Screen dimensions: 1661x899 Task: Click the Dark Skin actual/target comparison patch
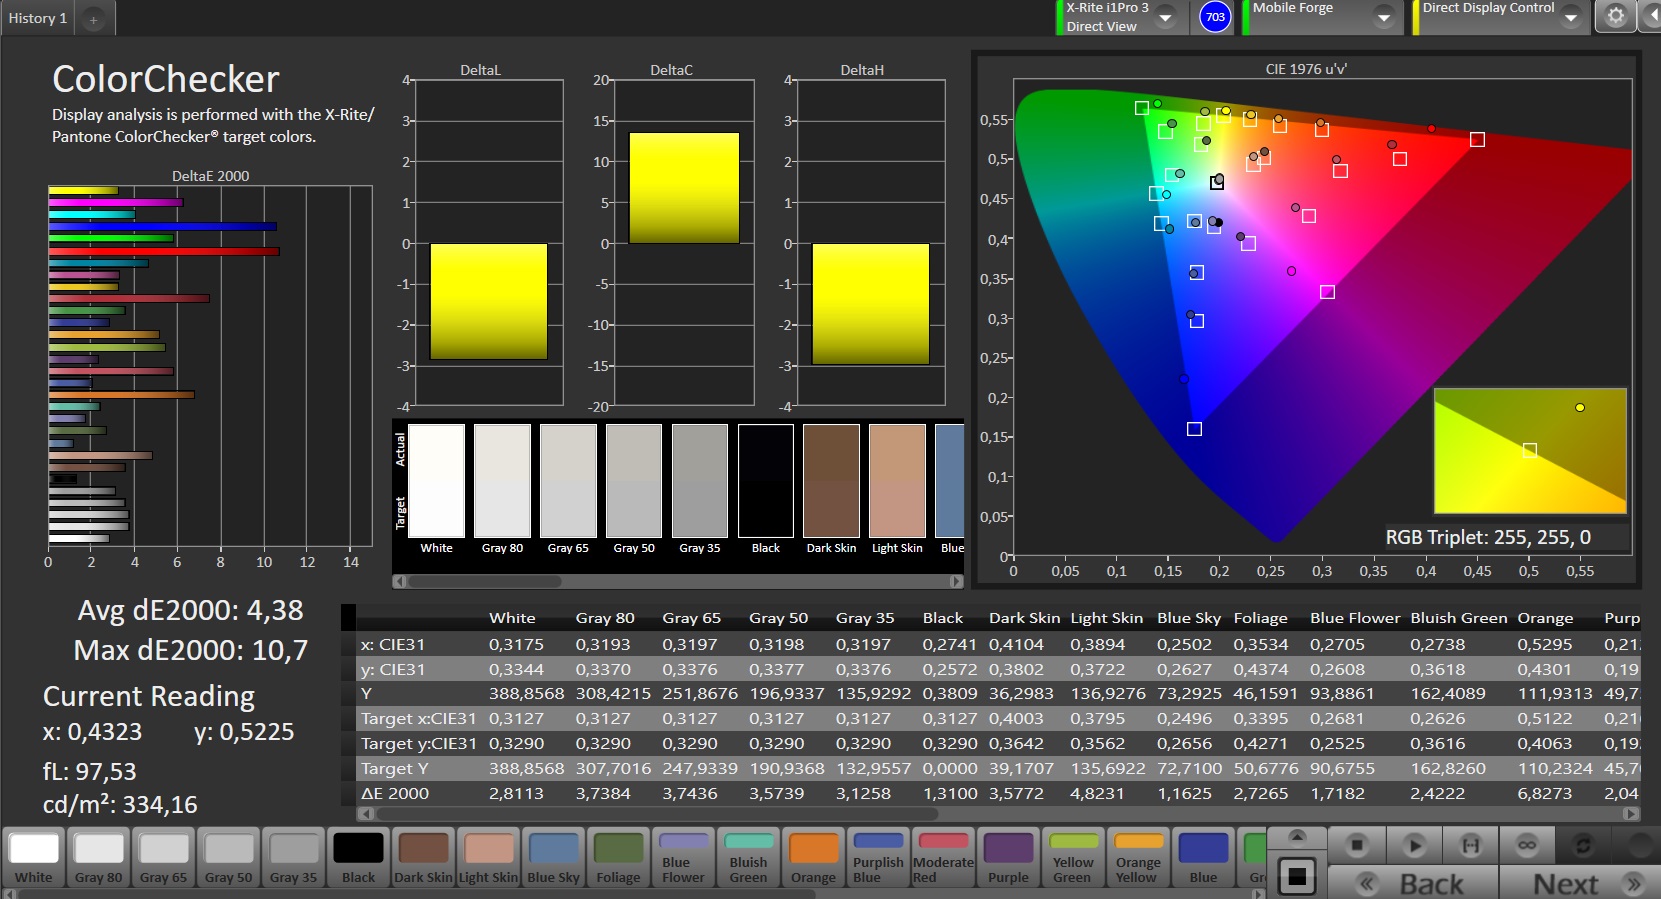831,481
